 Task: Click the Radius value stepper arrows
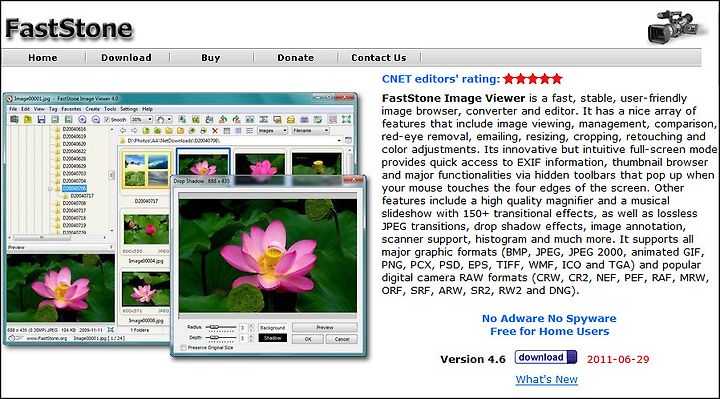251,328
